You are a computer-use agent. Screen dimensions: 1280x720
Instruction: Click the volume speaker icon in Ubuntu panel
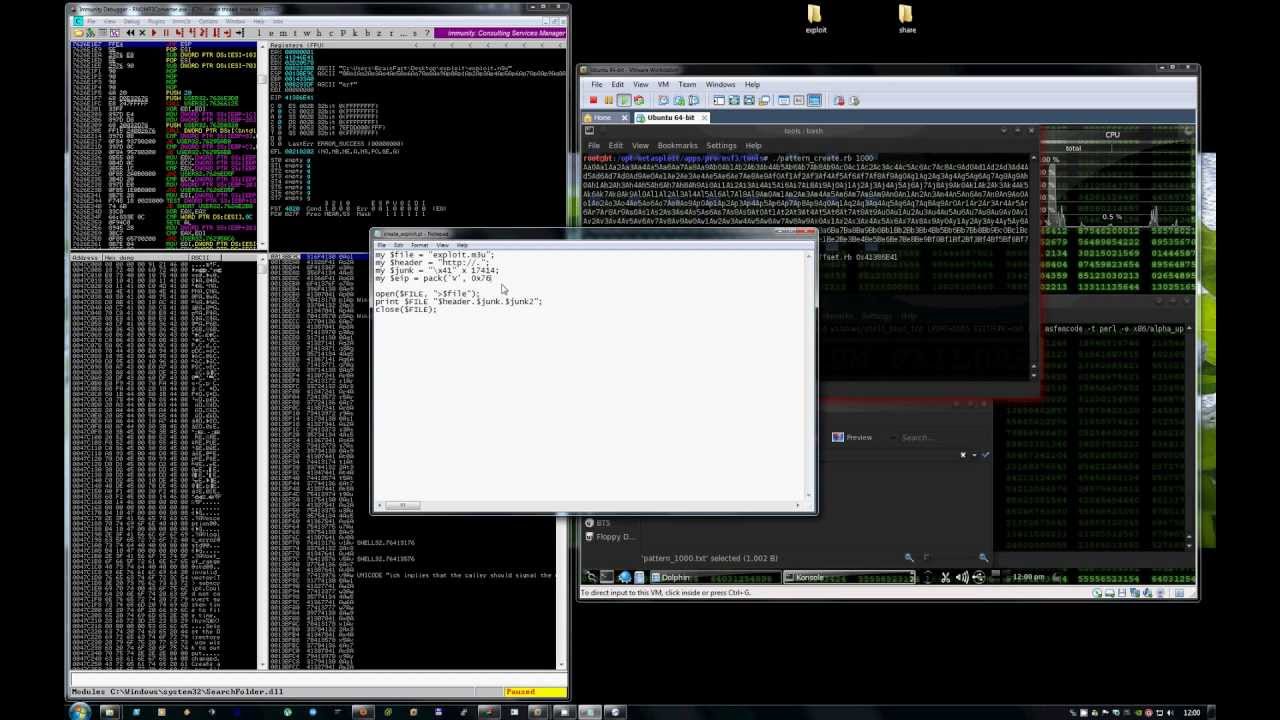[962, 577]
